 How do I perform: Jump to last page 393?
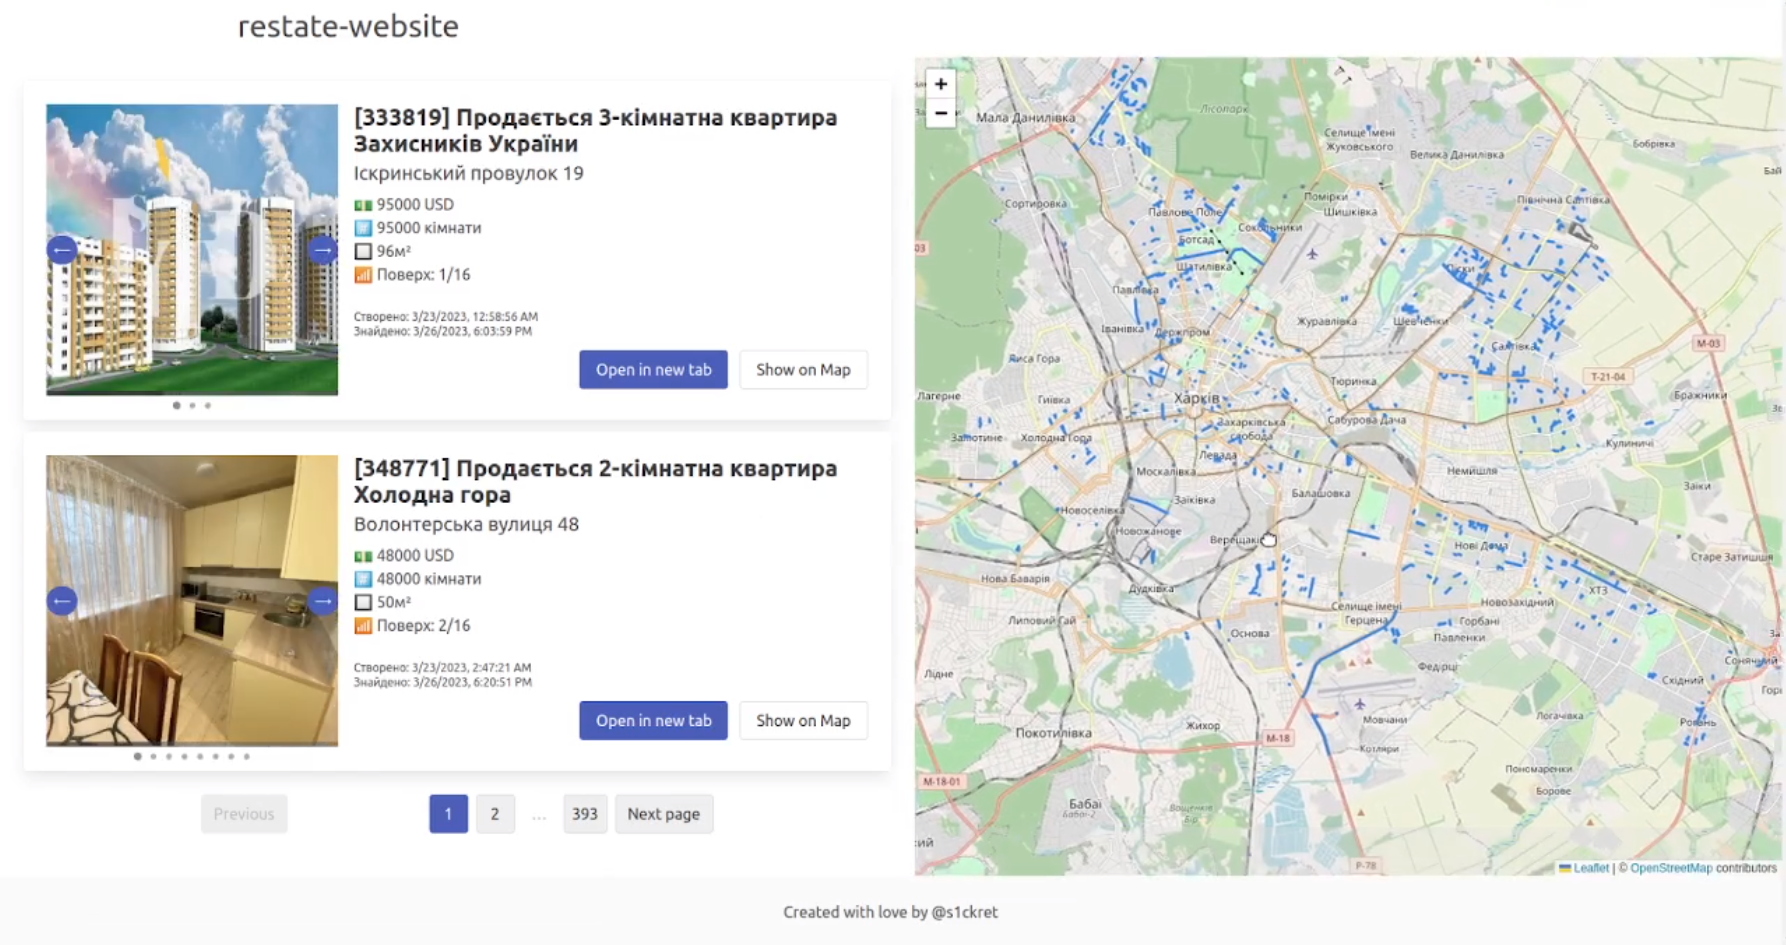tap(584, 814)
